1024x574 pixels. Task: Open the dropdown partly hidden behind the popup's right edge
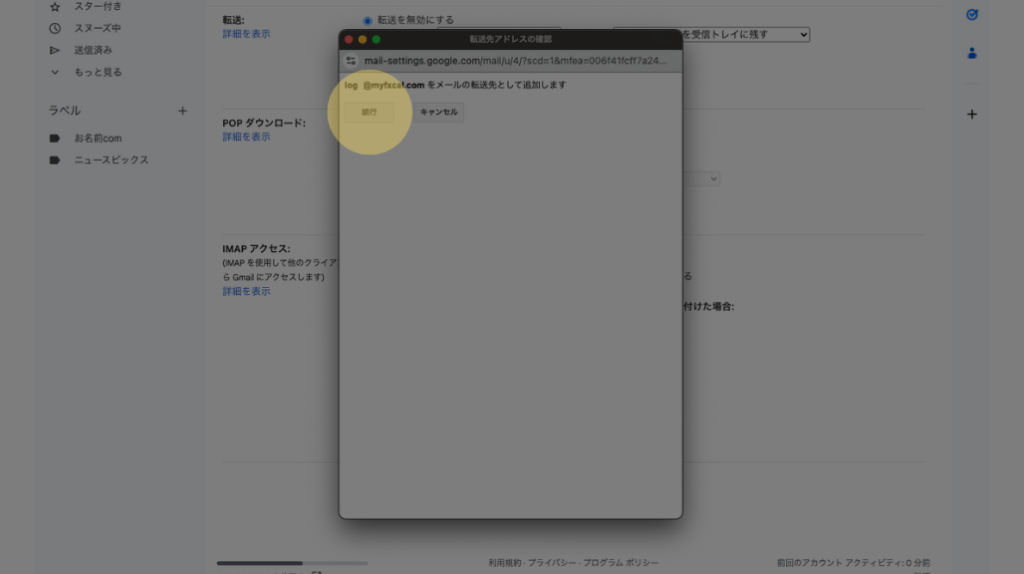click(x=702, y=179)
